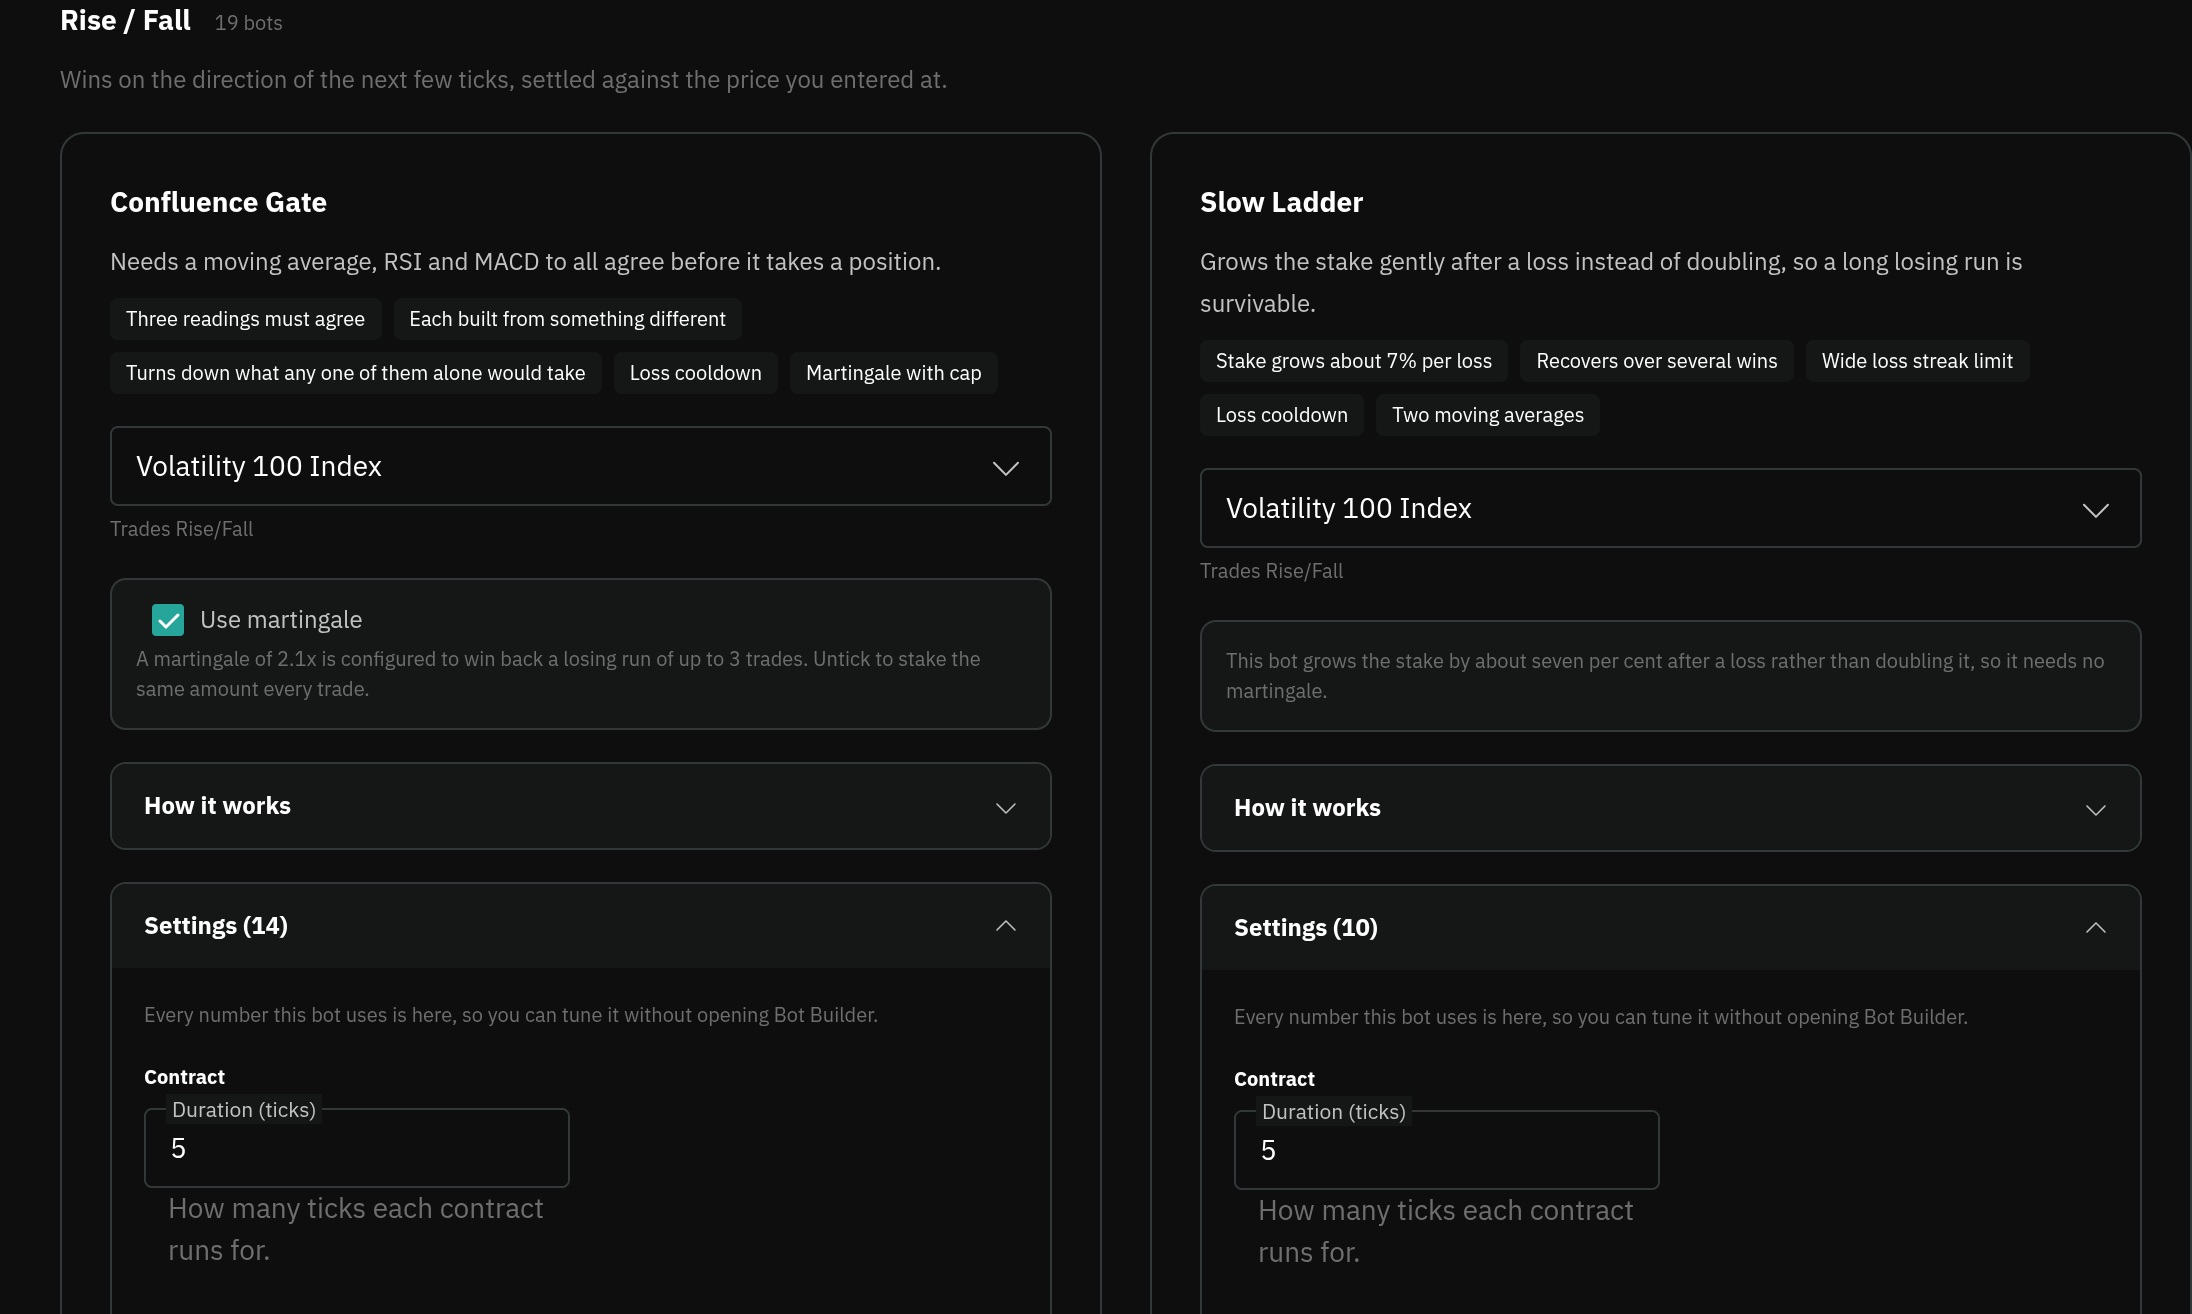Collapse the Settings (14) section
This screenshot has width=2192, height=1314.
[x=580, y=926]
